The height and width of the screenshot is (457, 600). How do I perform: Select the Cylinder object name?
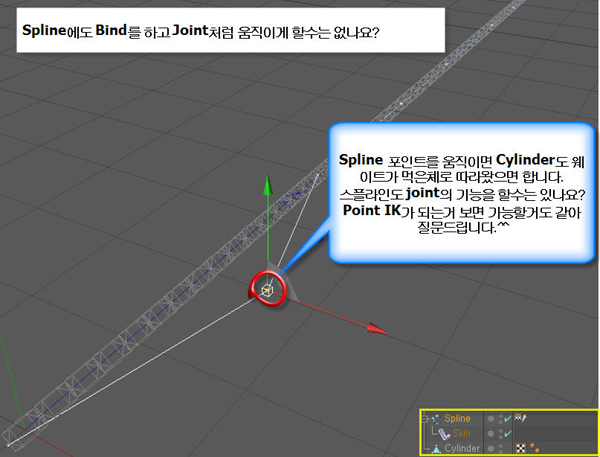click(x=462, y=448)
